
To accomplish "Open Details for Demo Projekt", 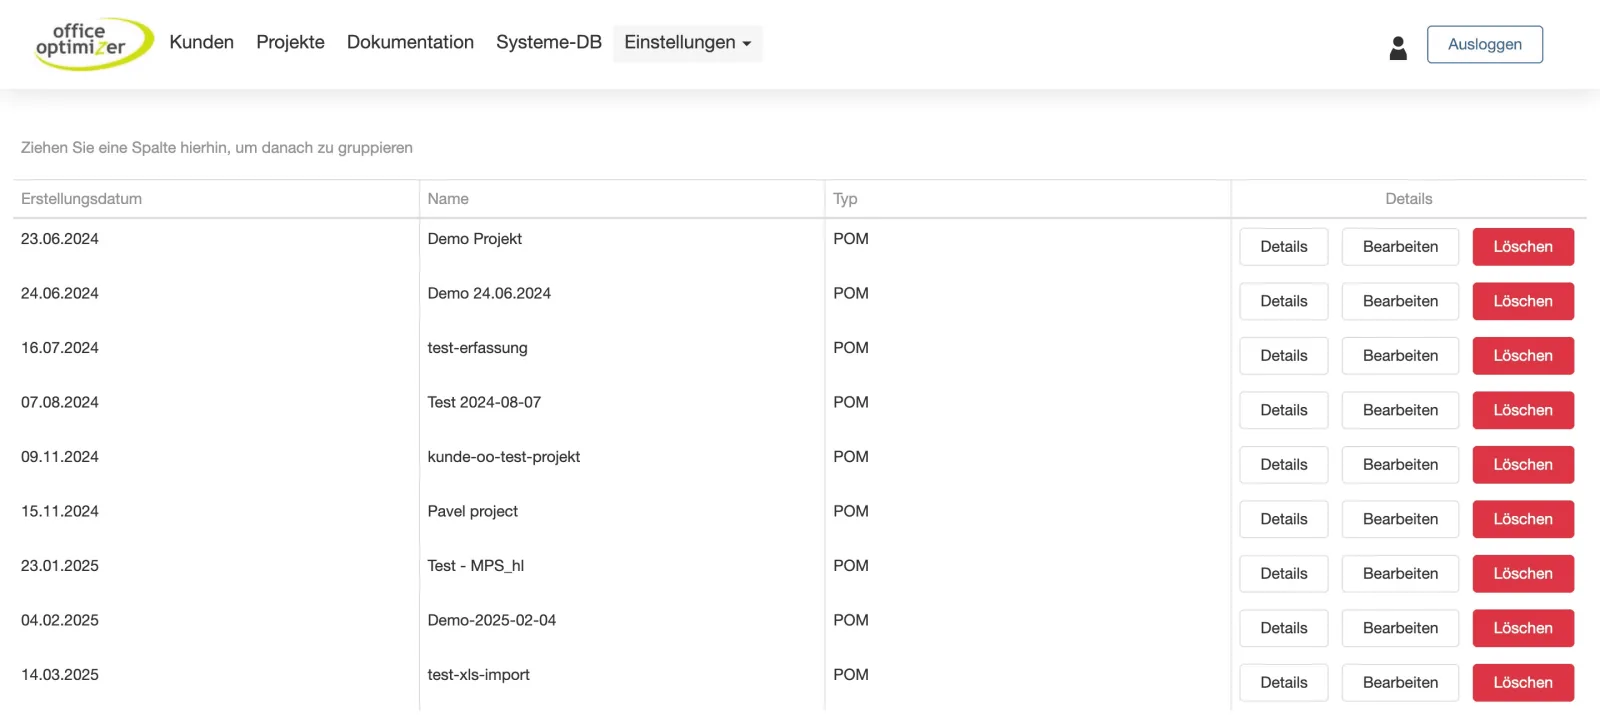I will click(1283, 247).
